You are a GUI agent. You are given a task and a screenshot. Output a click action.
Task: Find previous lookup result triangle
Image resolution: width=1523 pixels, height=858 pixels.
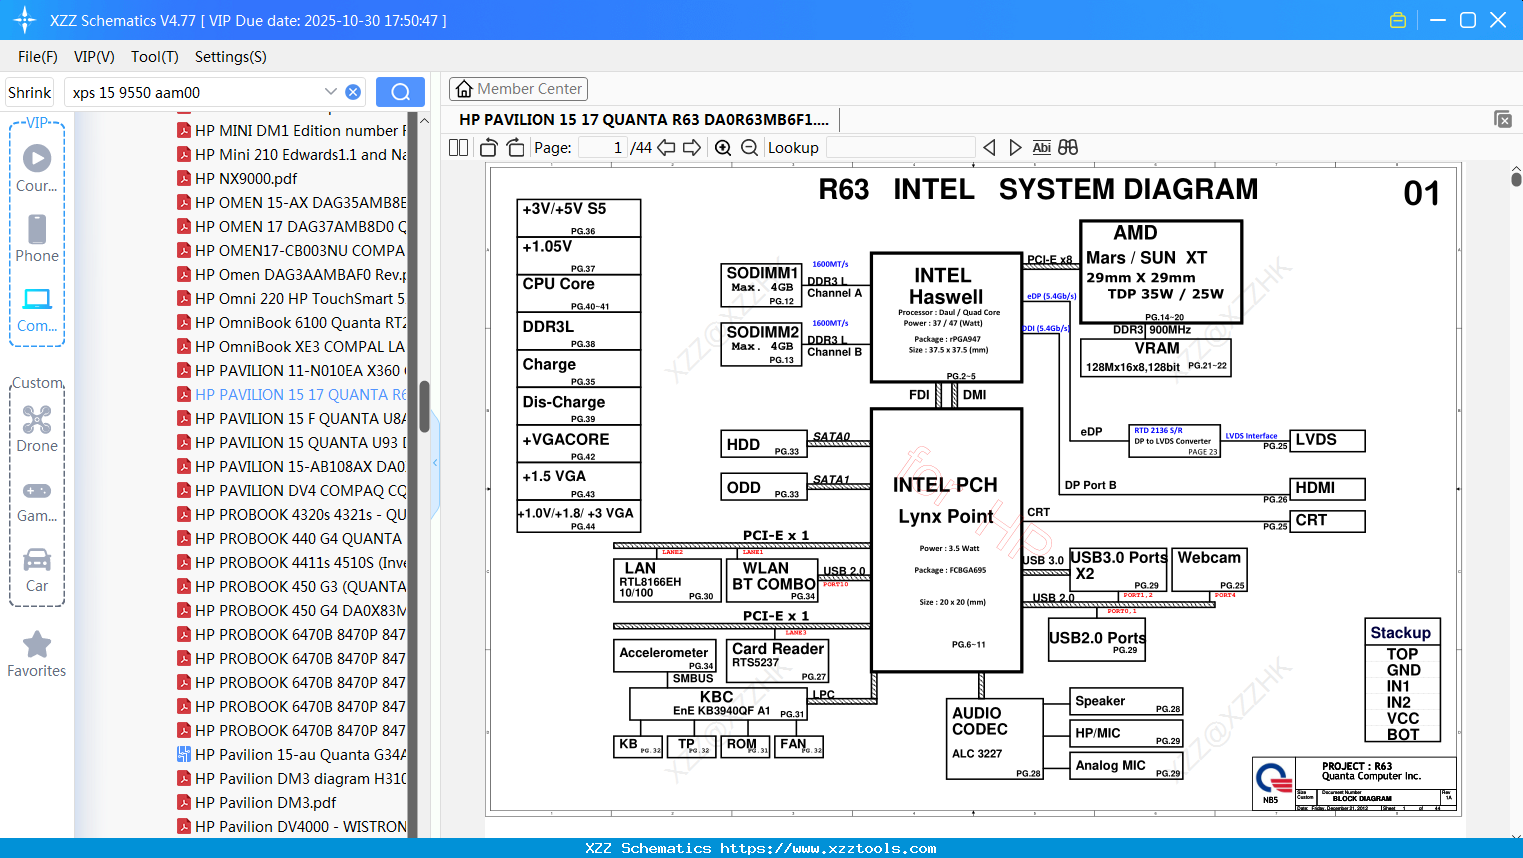[989, 148]
